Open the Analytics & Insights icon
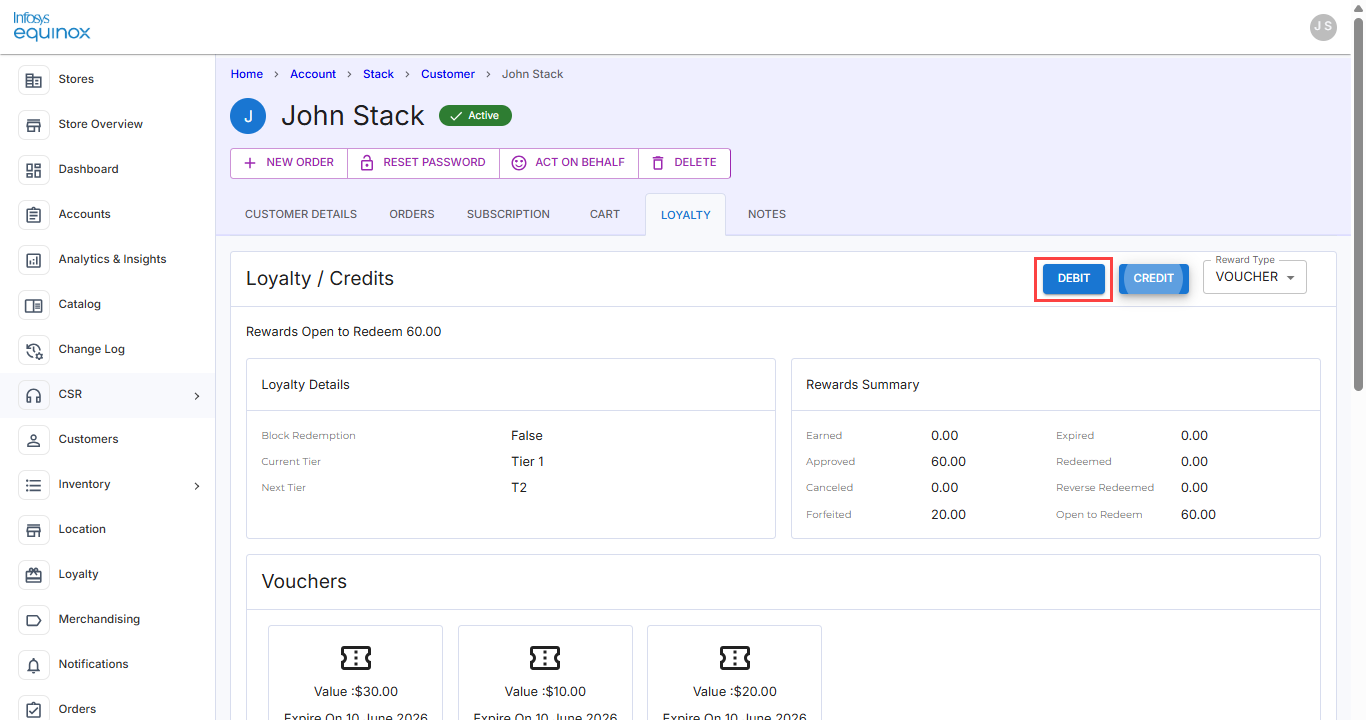 (x=34, y=260)
